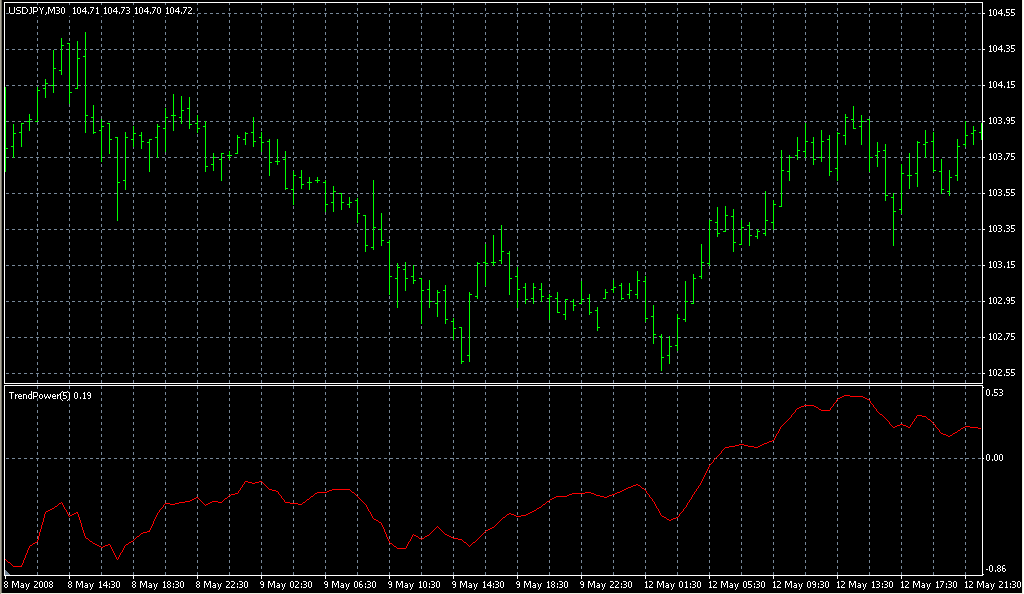This screenshot has width=1024, height=594.
Task: Click the OHLC quote values 104.71 104.73 104.70 104.72
Action: [x=132, y=10]
